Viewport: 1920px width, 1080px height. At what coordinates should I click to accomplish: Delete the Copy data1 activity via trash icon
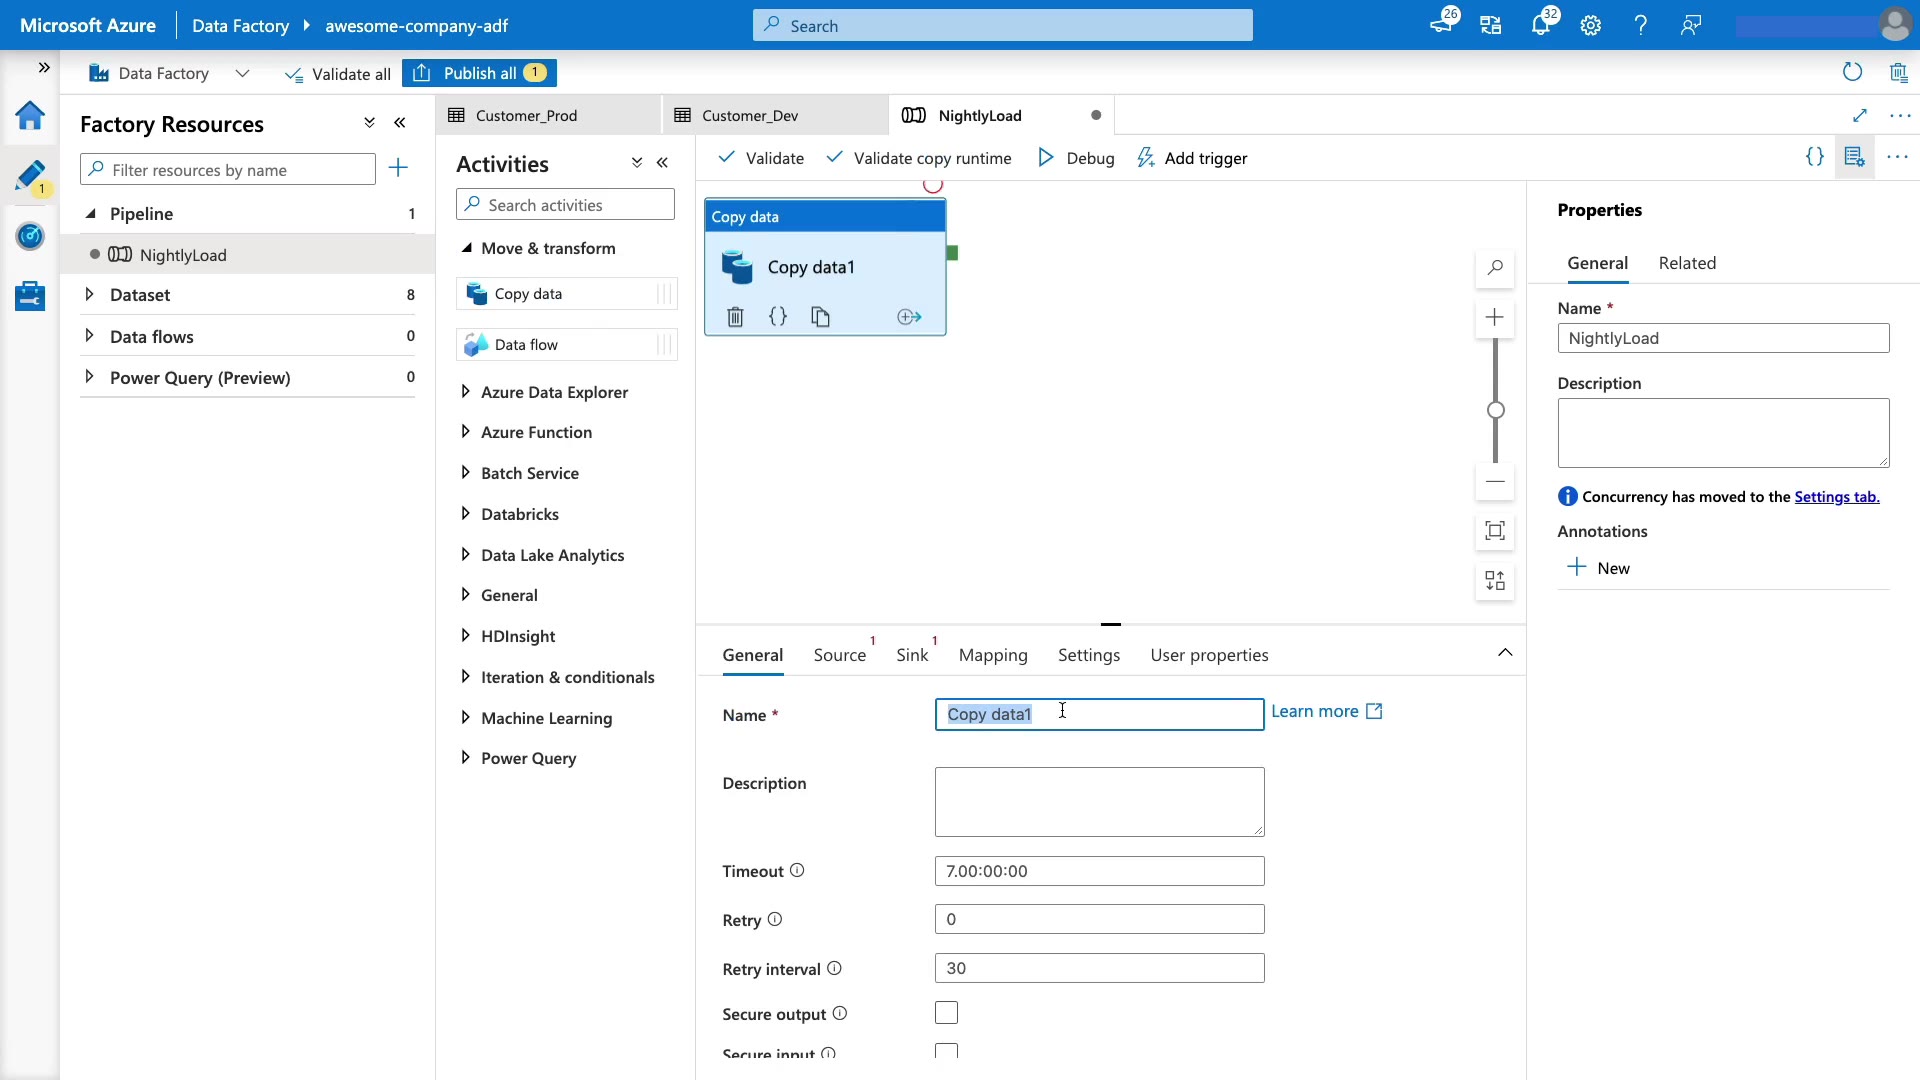tap(735, 317)
